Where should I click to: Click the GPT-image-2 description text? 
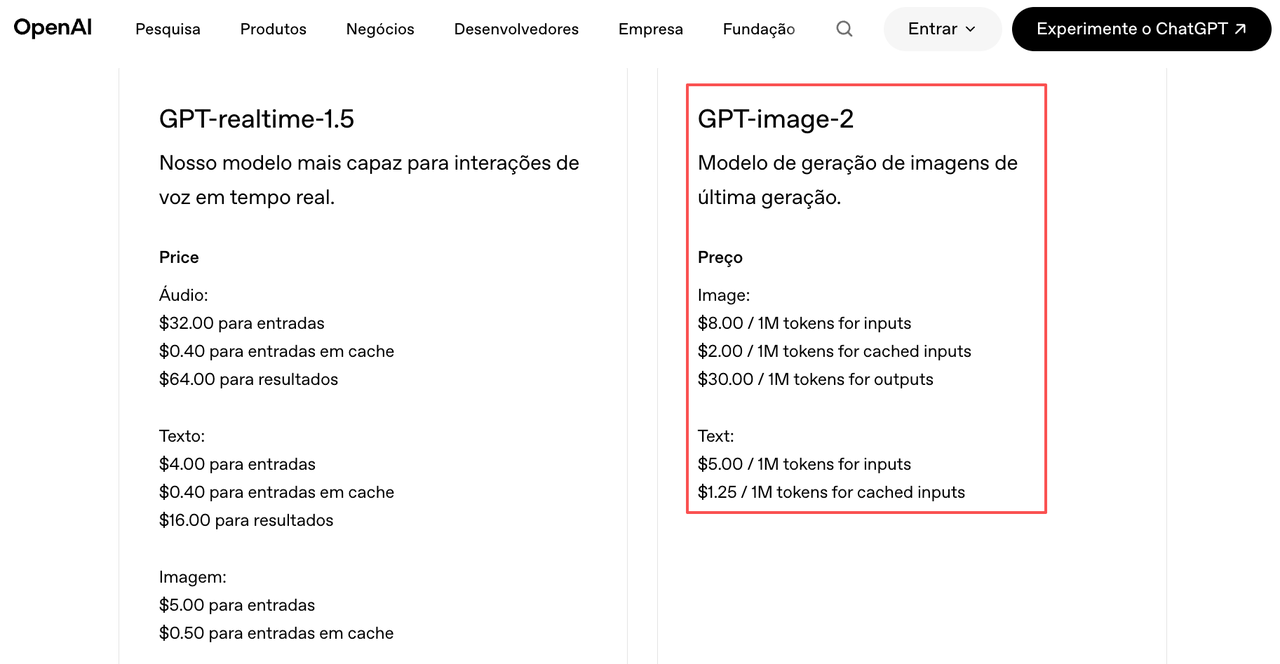[858, 180]
